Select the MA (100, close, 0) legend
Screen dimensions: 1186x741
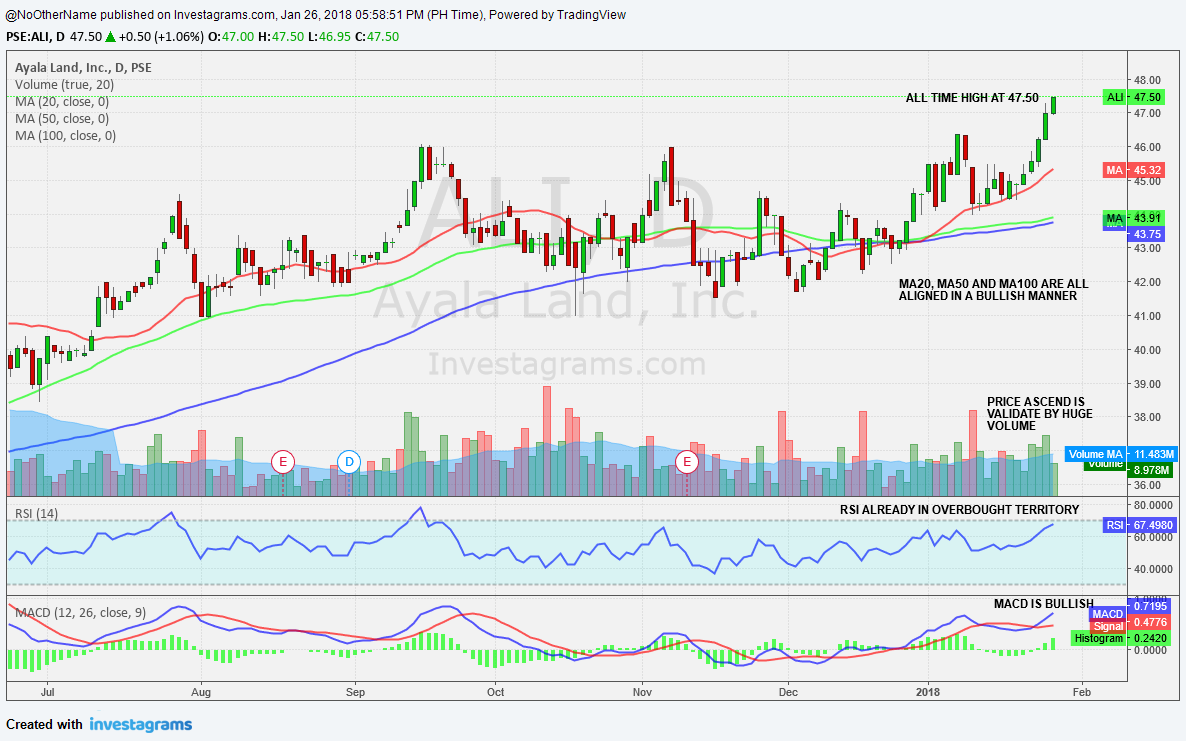click(66, 135)
